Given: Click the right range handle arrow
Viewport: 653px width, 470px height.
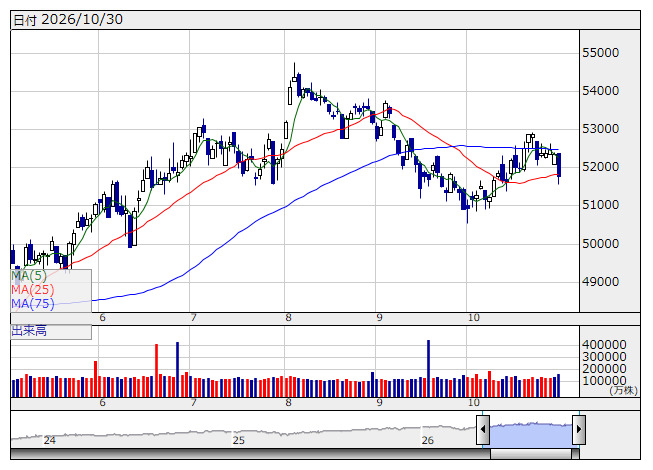Looking at the screenshot, I should (x=579, y=429).
